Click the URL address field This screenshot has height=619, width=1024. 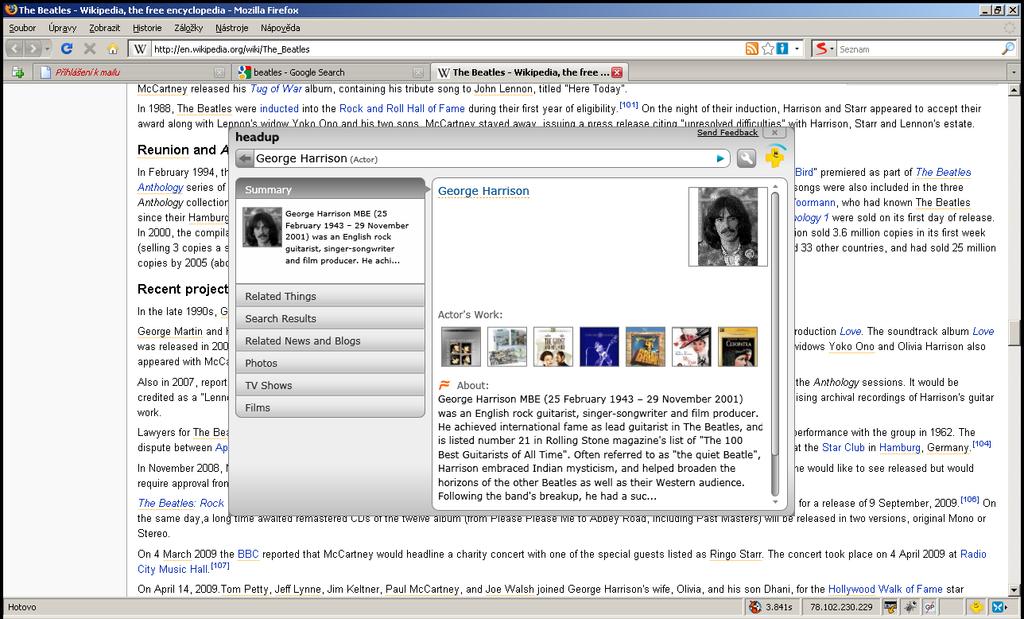tap(447, 49)
